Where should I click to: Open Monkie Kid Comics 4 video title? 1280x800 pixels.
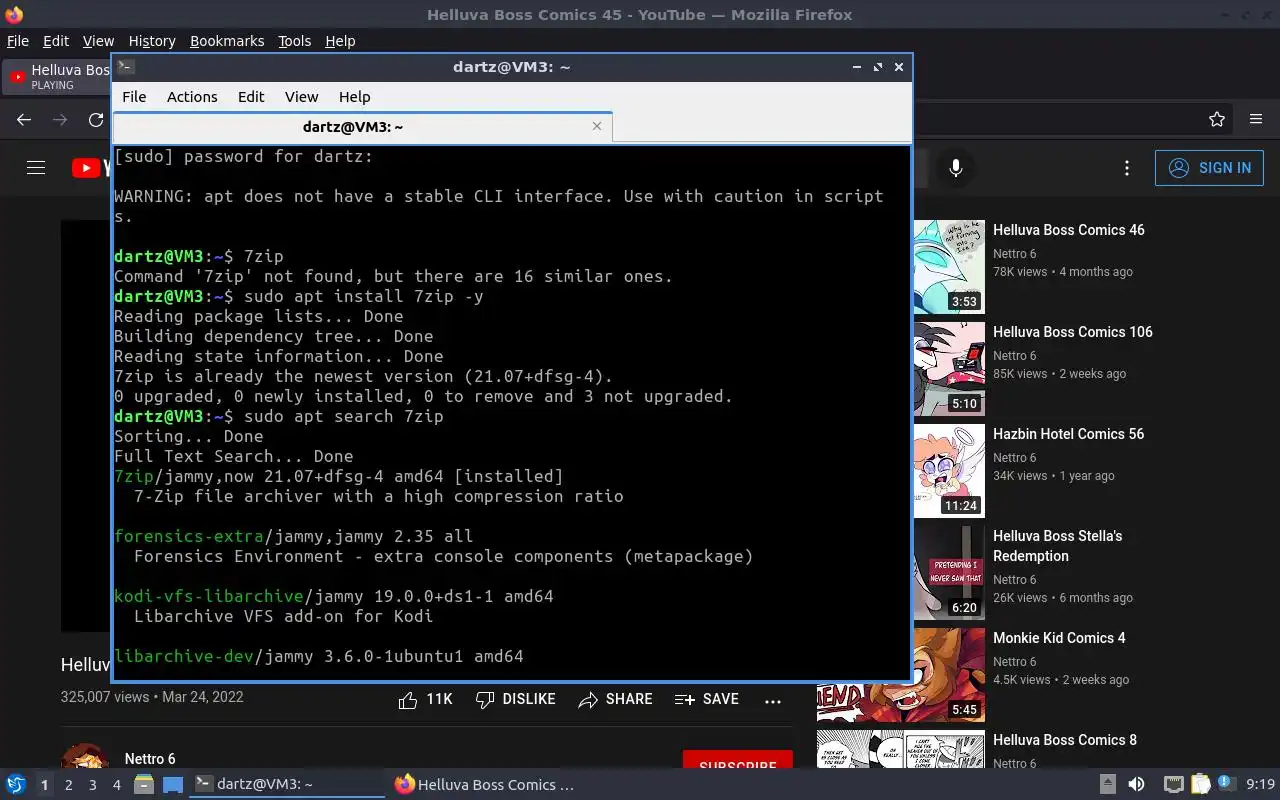(1059, 638)
